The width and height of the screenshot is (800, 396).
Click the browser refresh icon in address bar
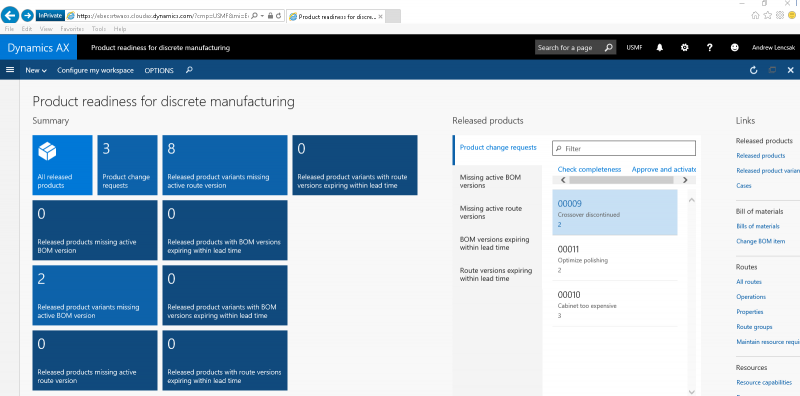point(279,16)
